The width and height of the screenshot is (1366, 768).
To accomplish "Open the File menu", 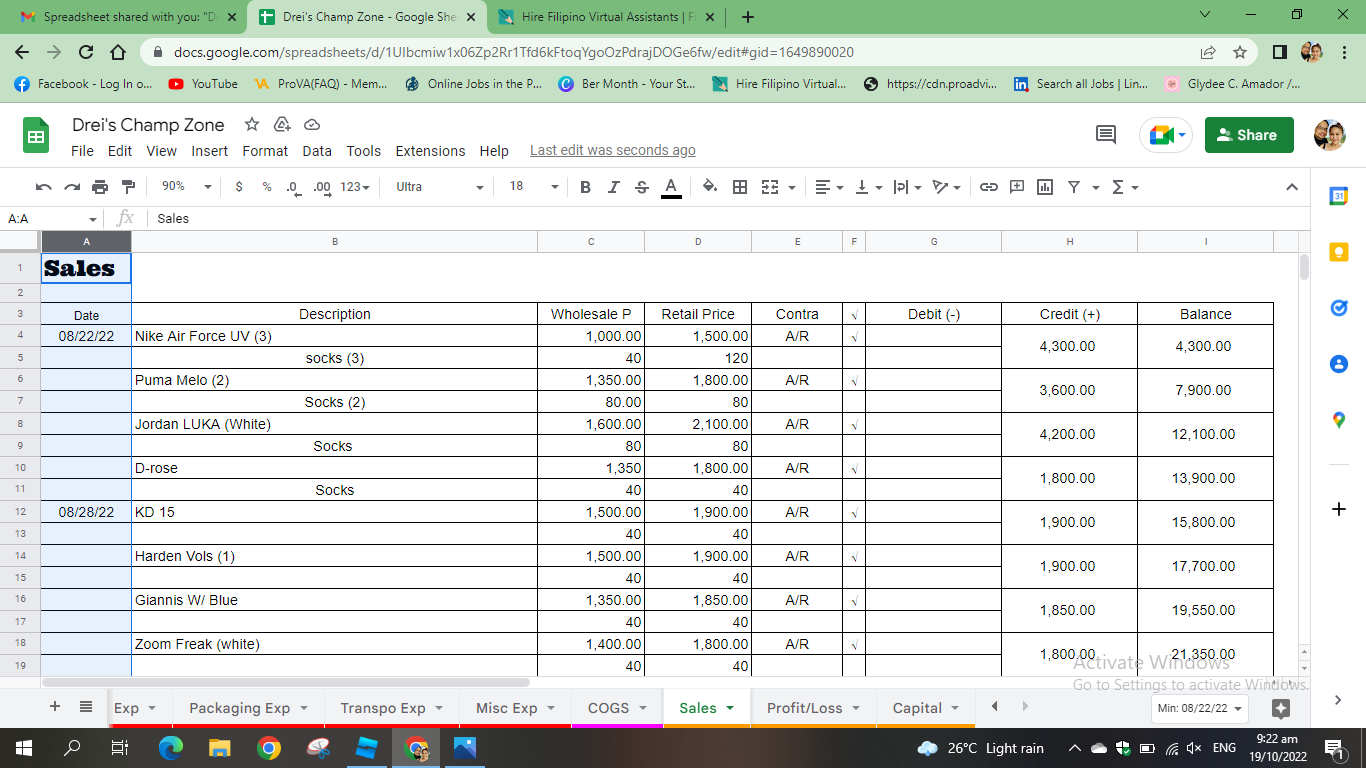I will [83, 151].
